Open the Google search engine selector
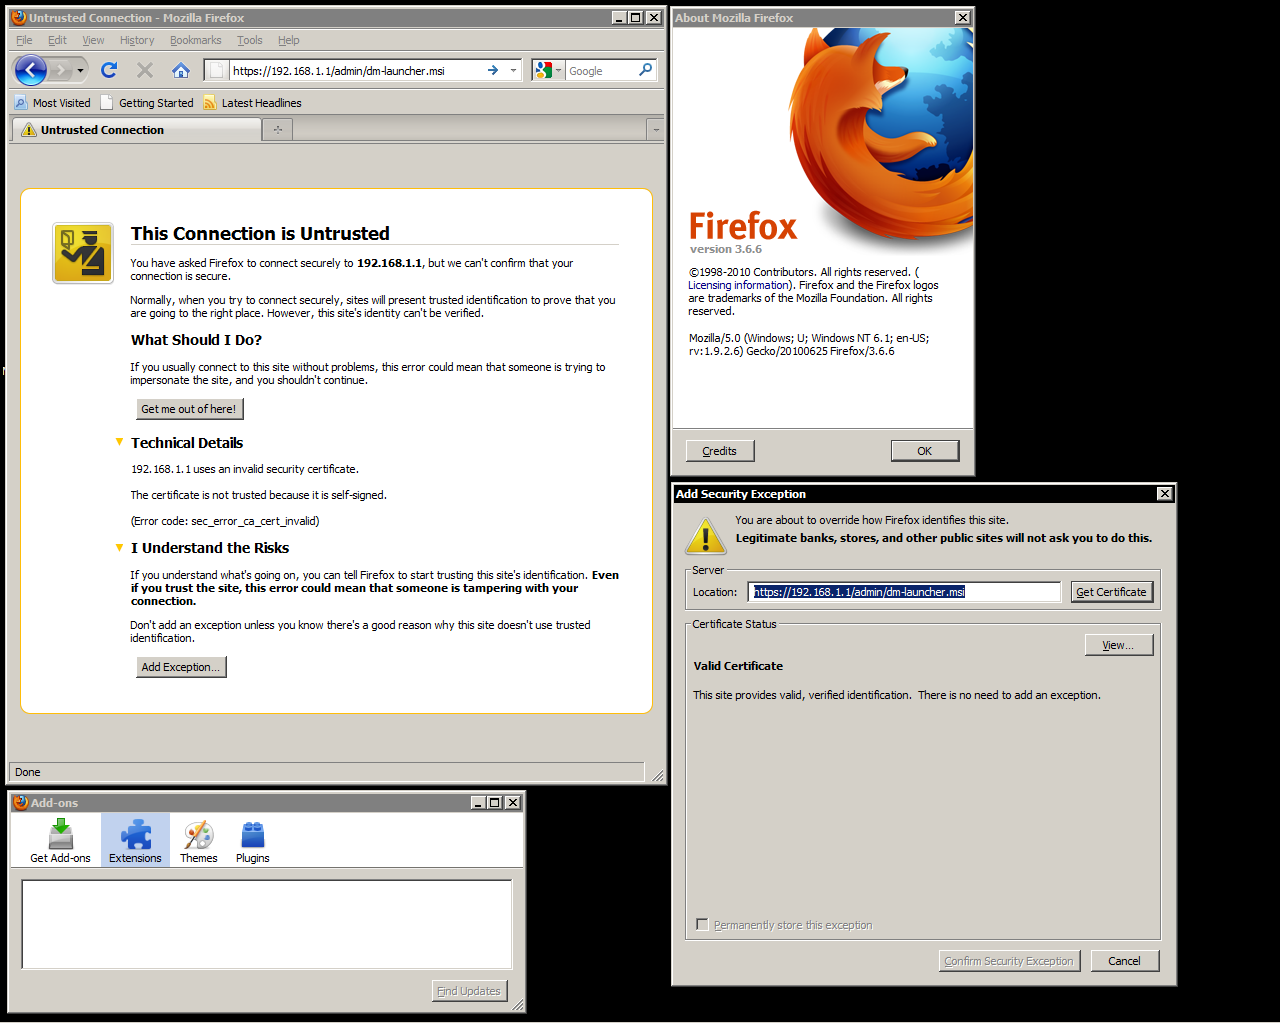The width and height of the screenshot is (1280, 1024). (548, 70)
